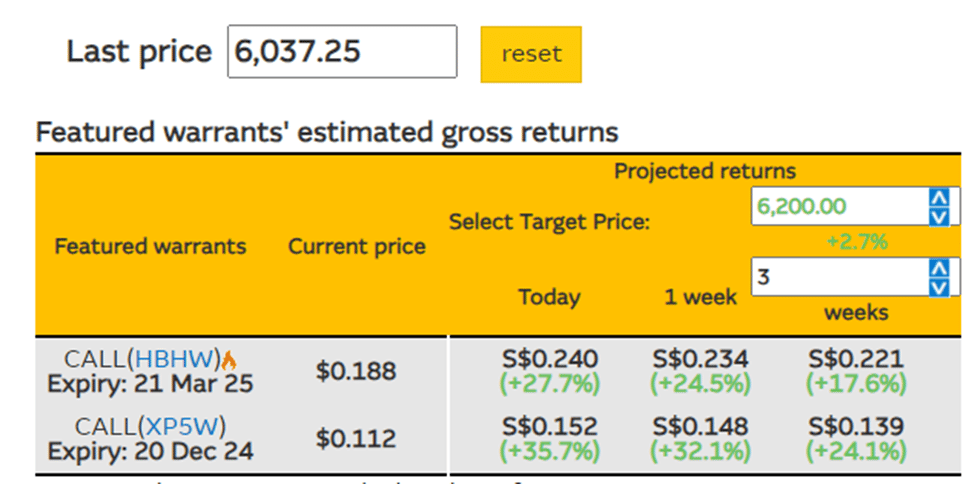Click XP5W 1 week projection S$0.148
The height and width of the screenshot is (484, 975).
point(700,427)
